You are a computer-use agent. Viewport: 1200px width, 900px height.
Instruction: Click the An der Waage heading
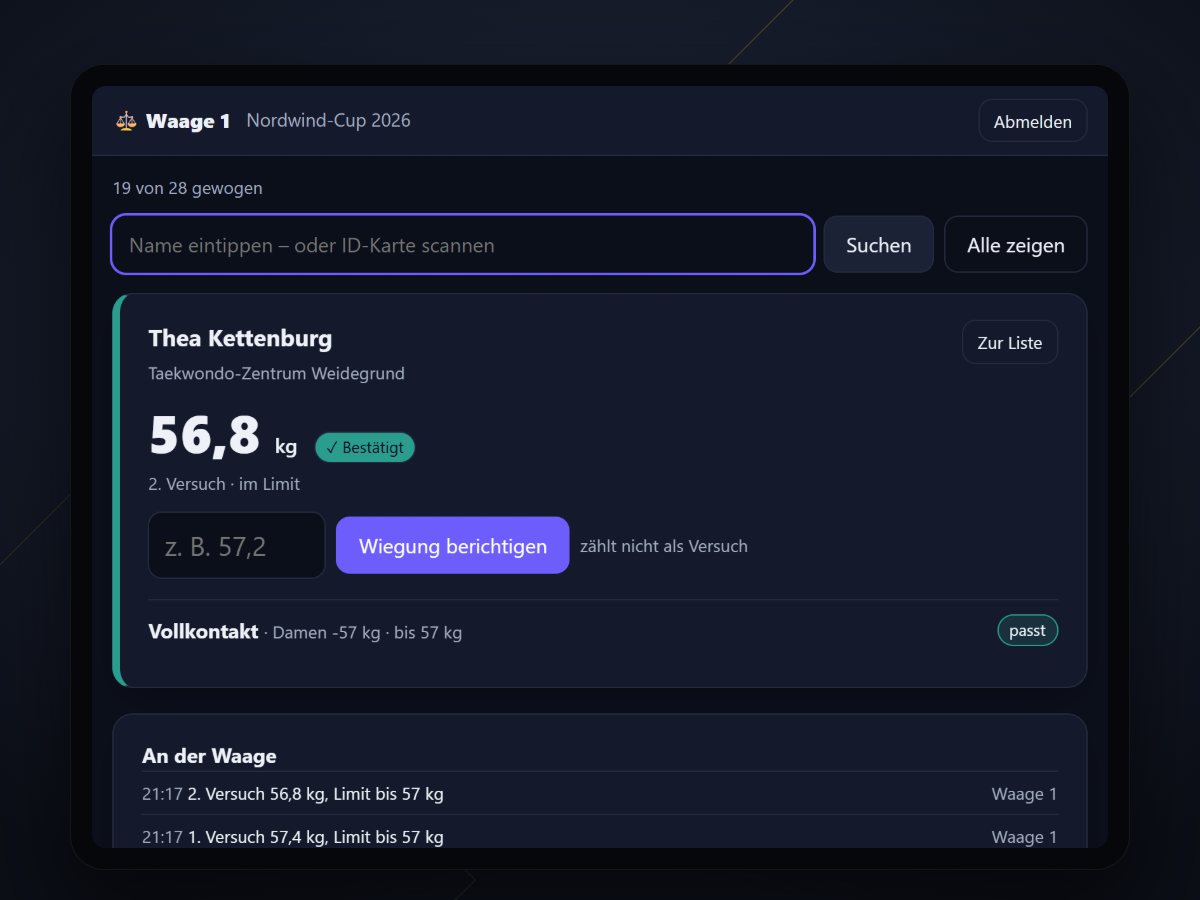tap(209, 756)
